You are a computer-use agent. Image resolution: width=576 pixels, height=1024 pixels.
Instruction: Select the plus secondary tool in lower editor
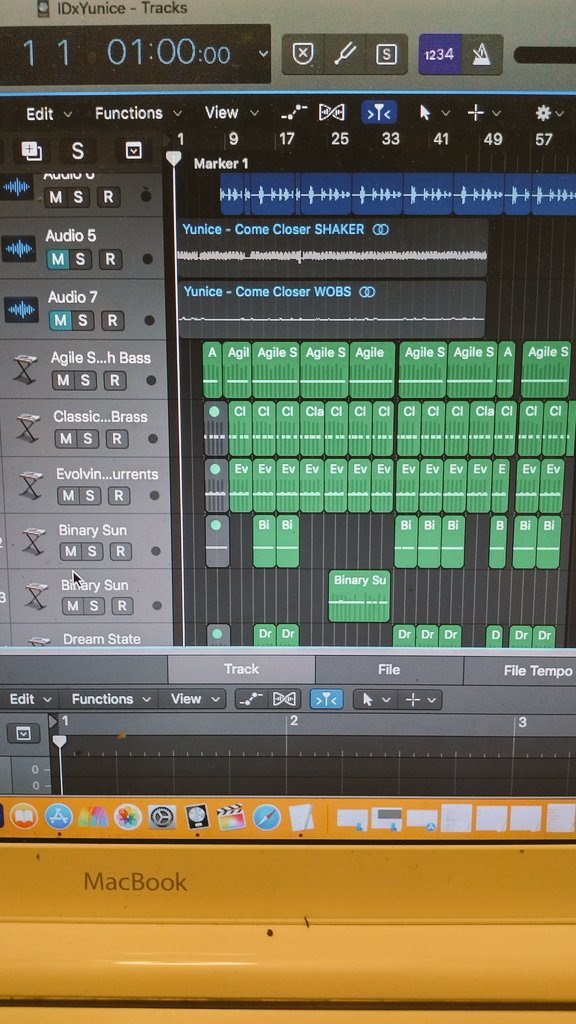413,700
